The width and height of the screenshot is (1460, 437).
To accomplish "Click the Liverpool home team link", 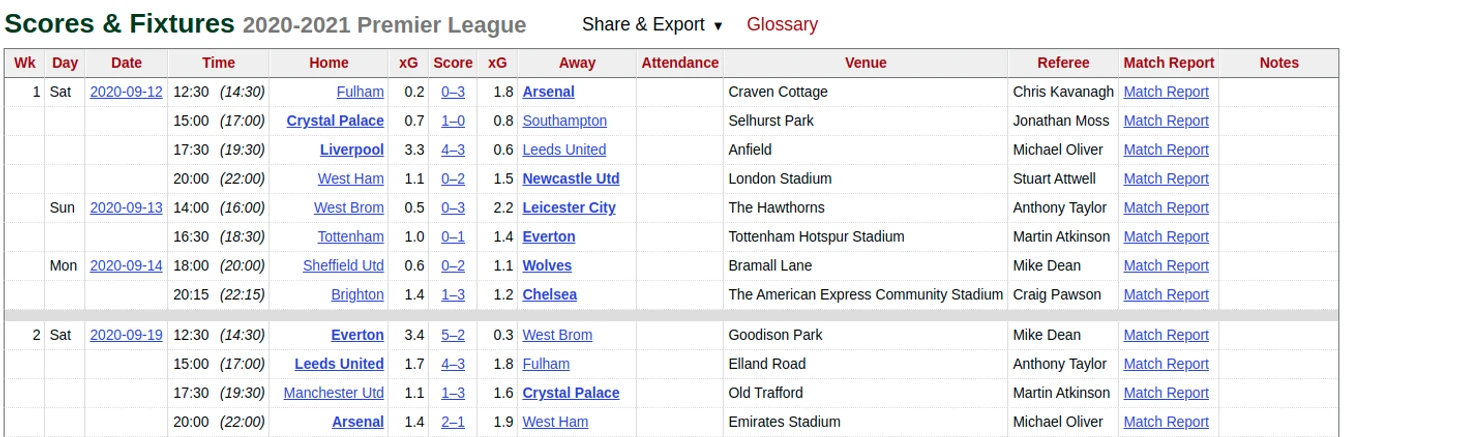I will click(352, 150).
